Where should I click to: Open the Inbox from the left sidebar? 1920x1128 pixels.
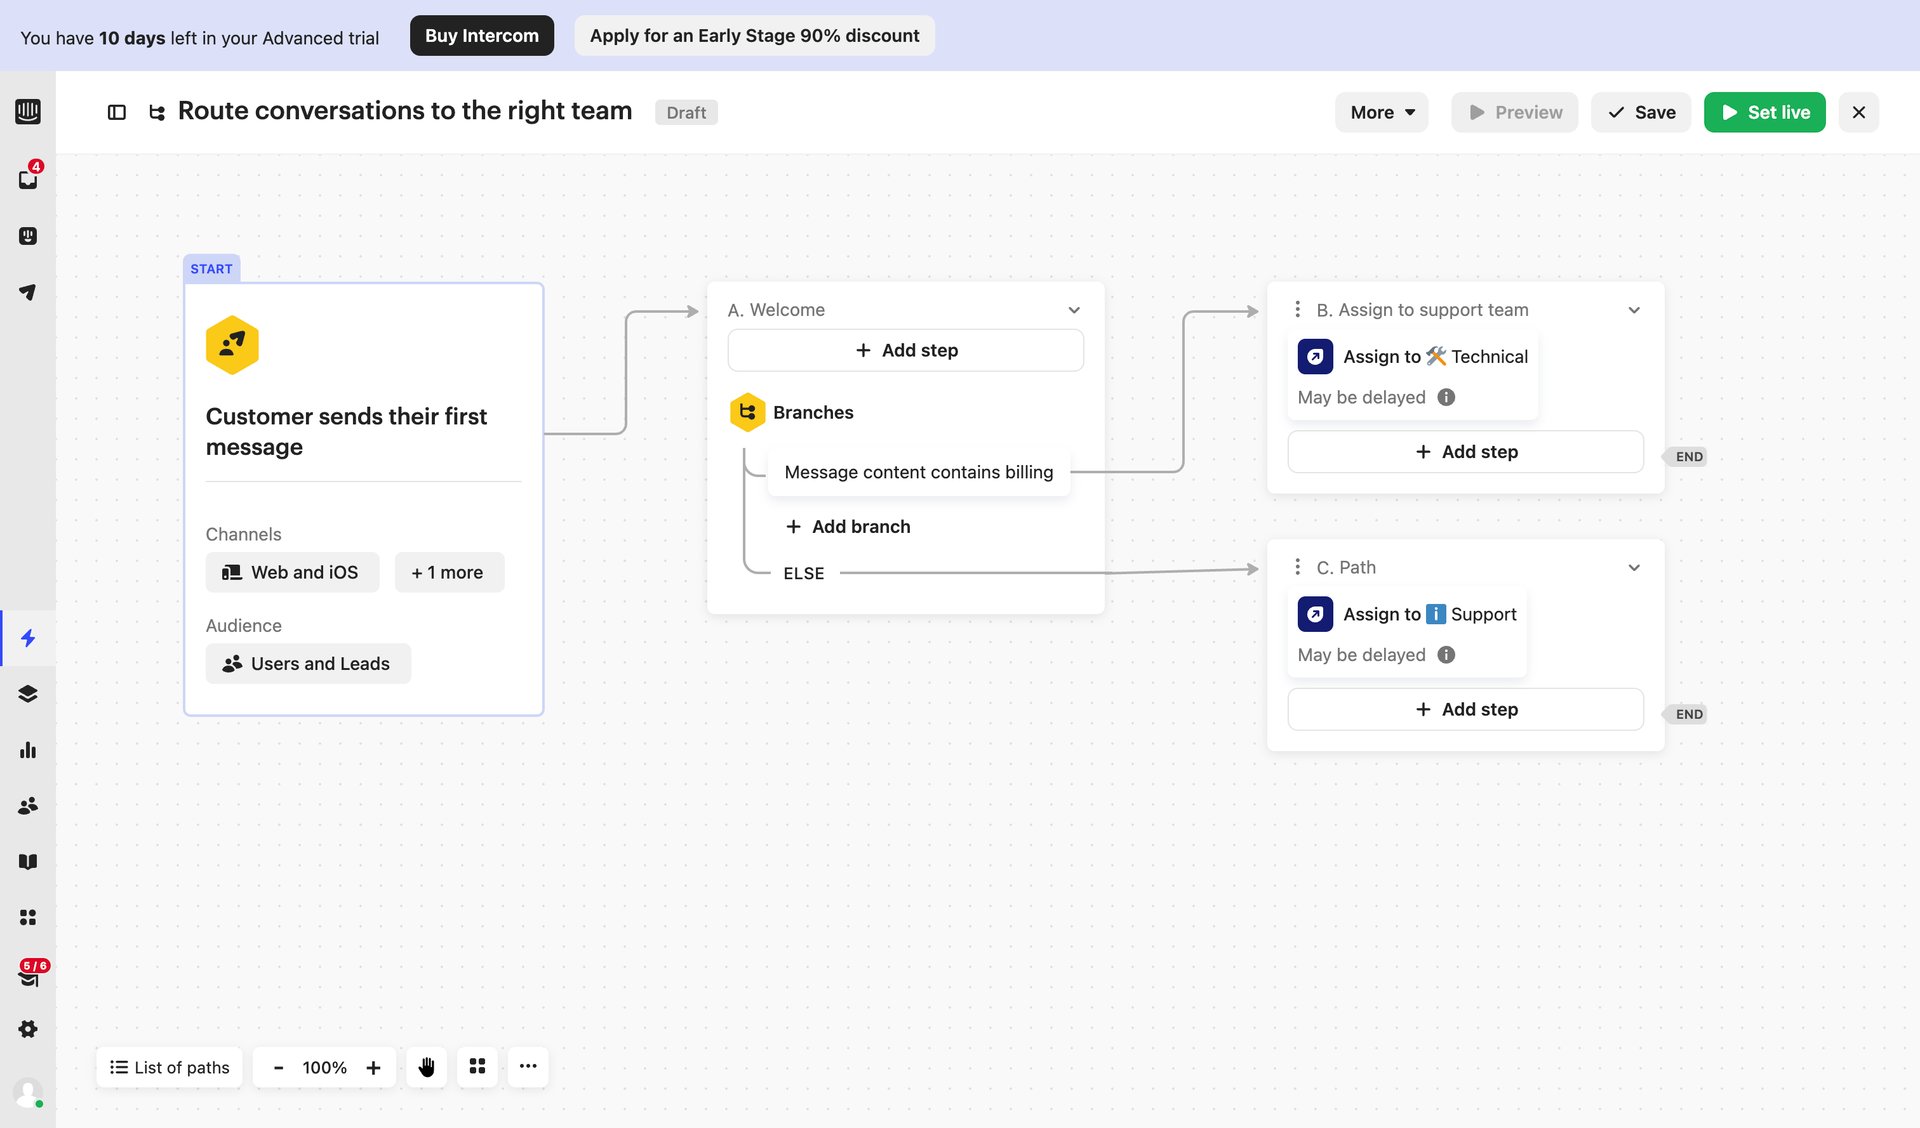(x=28, y=178)
